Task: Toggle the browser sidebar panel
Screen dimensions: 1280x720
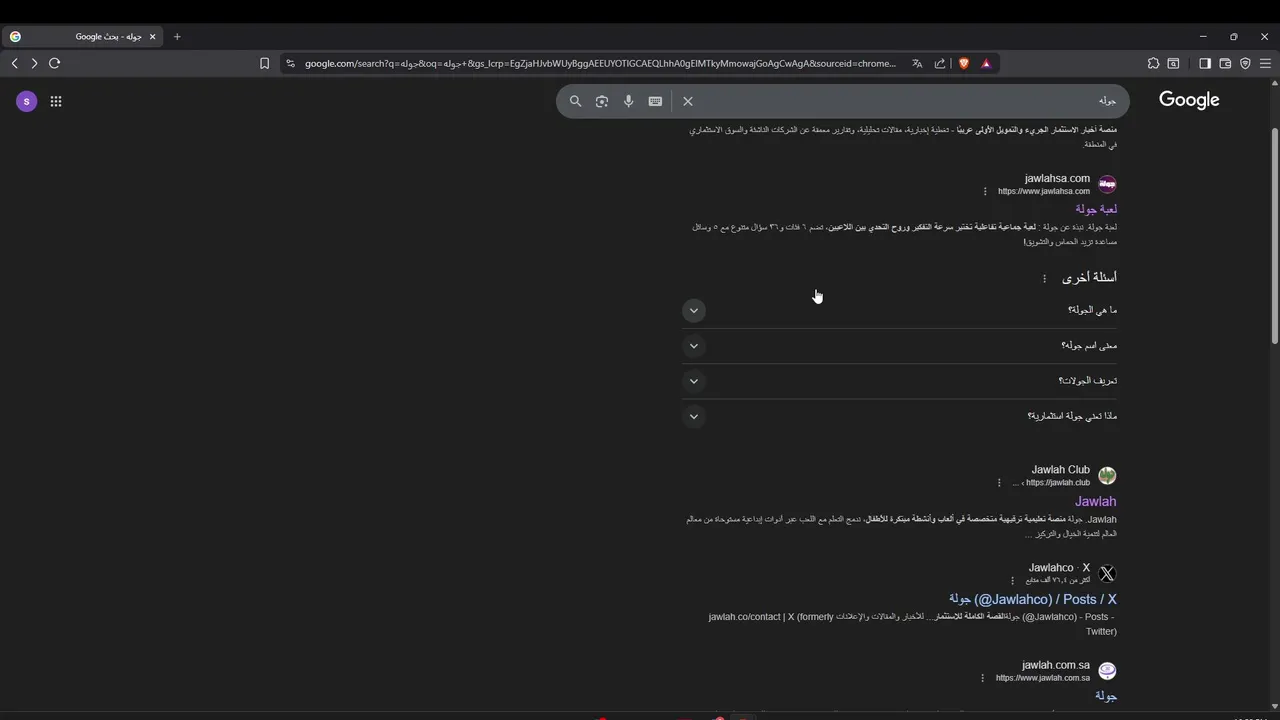Action: pyautogui.click(x=1205, y=63)
